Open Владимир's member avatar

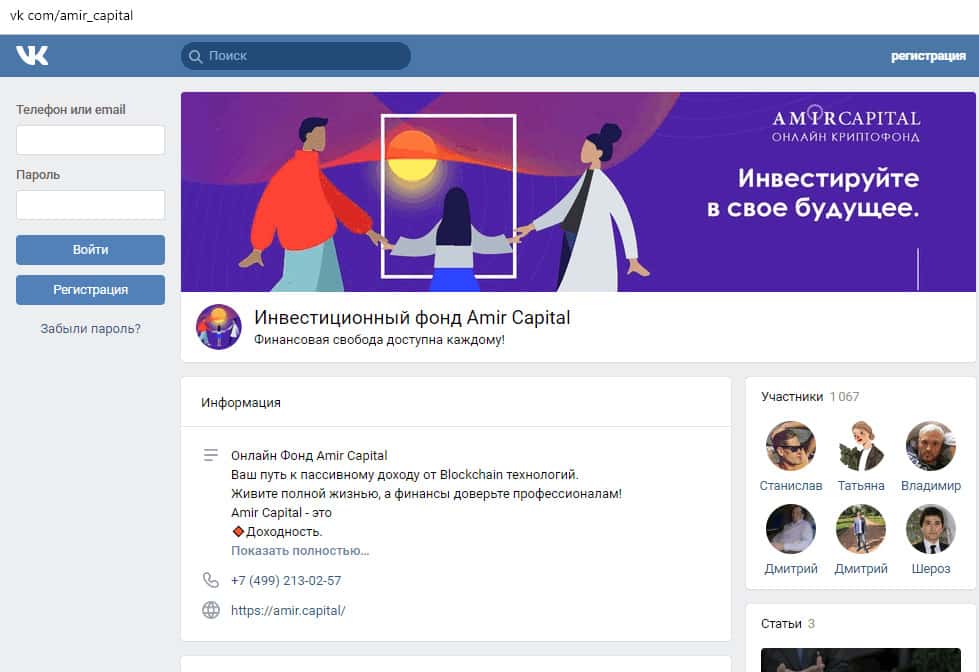[931, 446]
